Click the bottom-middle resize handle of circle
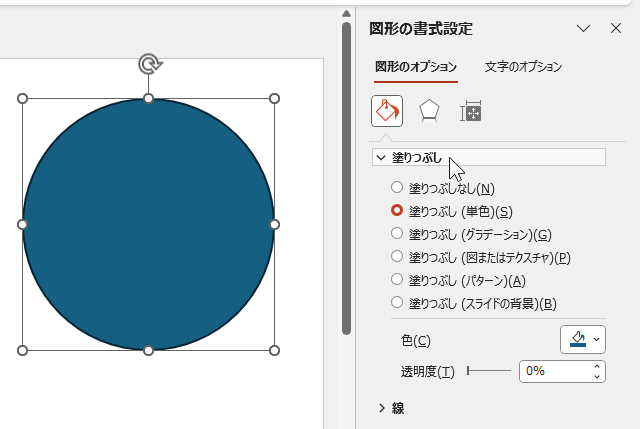This screenshot has width=640, height=429. click(x=149, y=350)
